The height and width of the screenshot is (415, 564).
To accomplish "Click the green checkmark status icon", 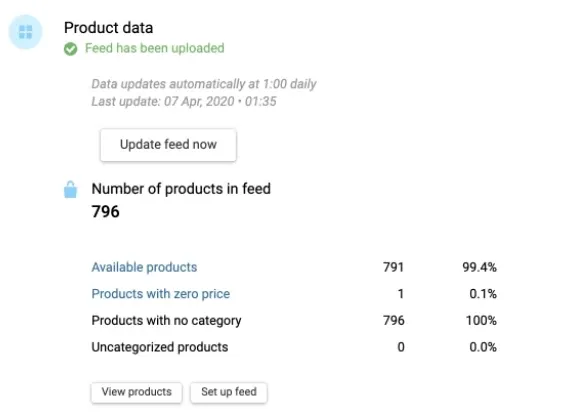I will (70, 49).
